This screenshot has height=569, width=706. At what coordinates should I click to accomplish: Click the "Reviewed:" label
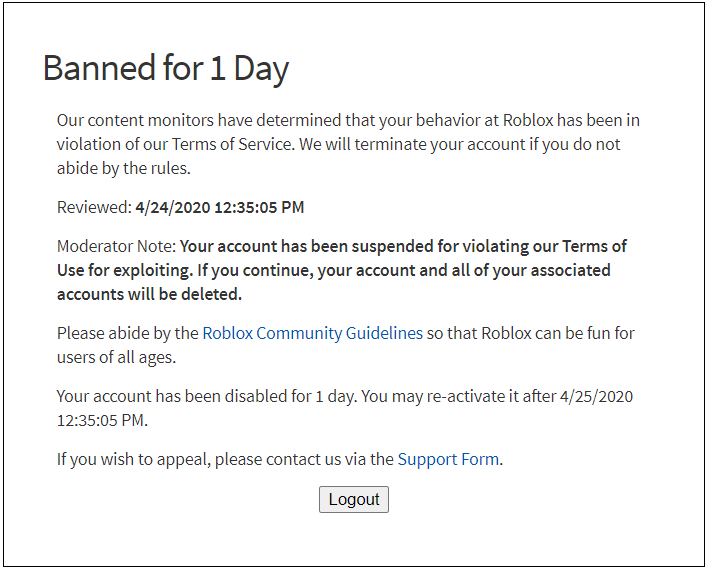tap(93, 208)
